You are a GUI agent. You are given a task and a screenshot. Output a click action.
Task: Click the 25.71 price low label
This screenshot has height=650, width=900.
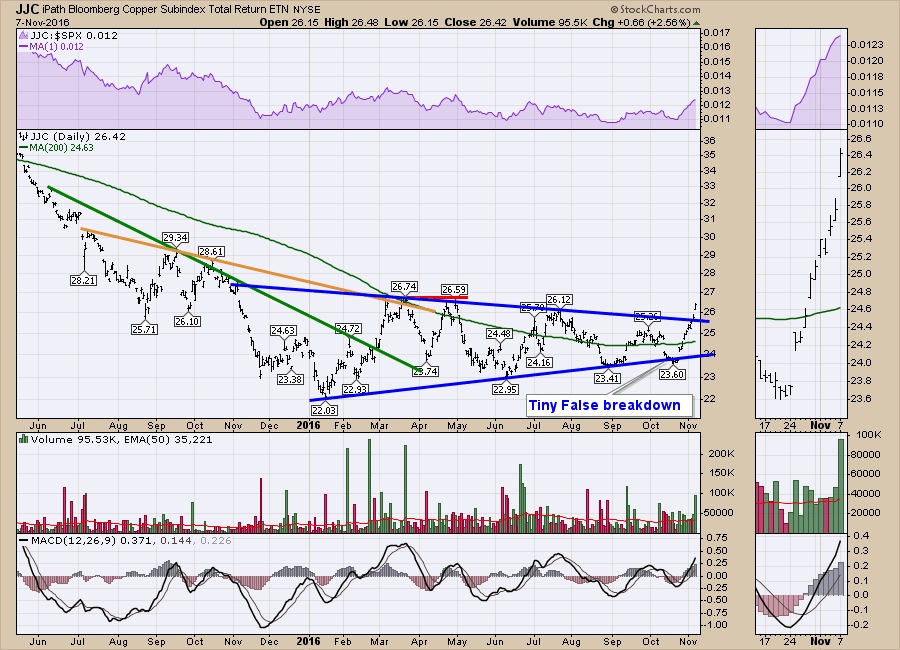point(144,330)
